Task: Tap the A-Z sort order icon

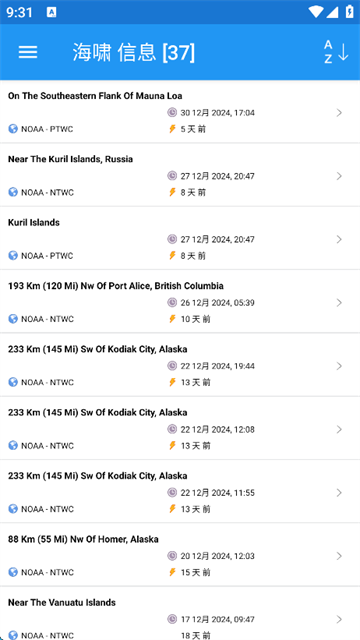Action: pos(336,52)
